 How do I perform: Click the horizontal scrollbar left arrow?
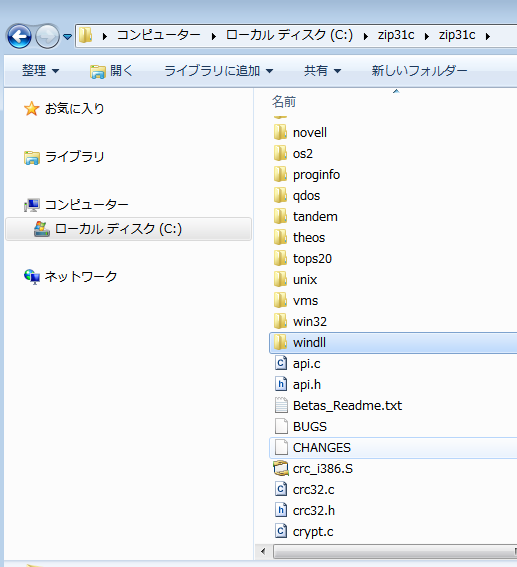(x=263, y=551)
